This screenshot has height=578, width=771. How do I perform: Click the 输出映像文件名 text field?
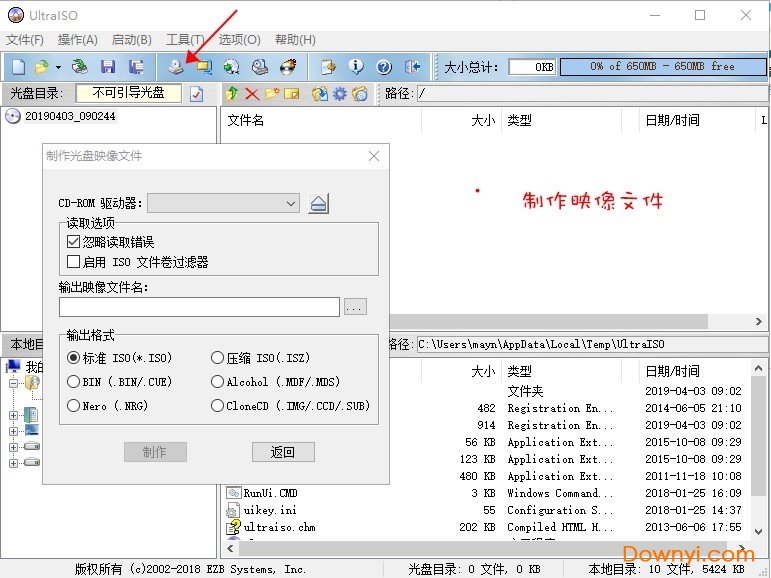point(199,307)
